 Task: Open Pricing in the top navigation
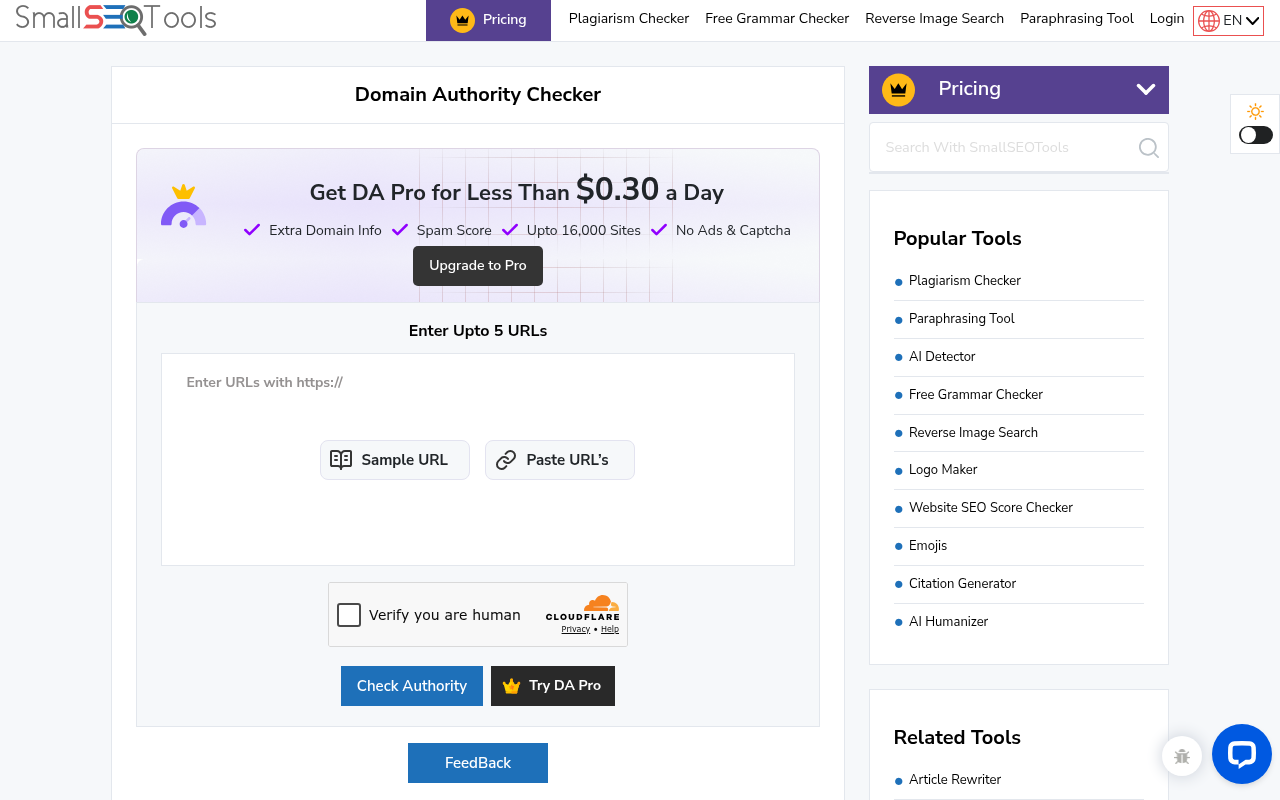488,20
